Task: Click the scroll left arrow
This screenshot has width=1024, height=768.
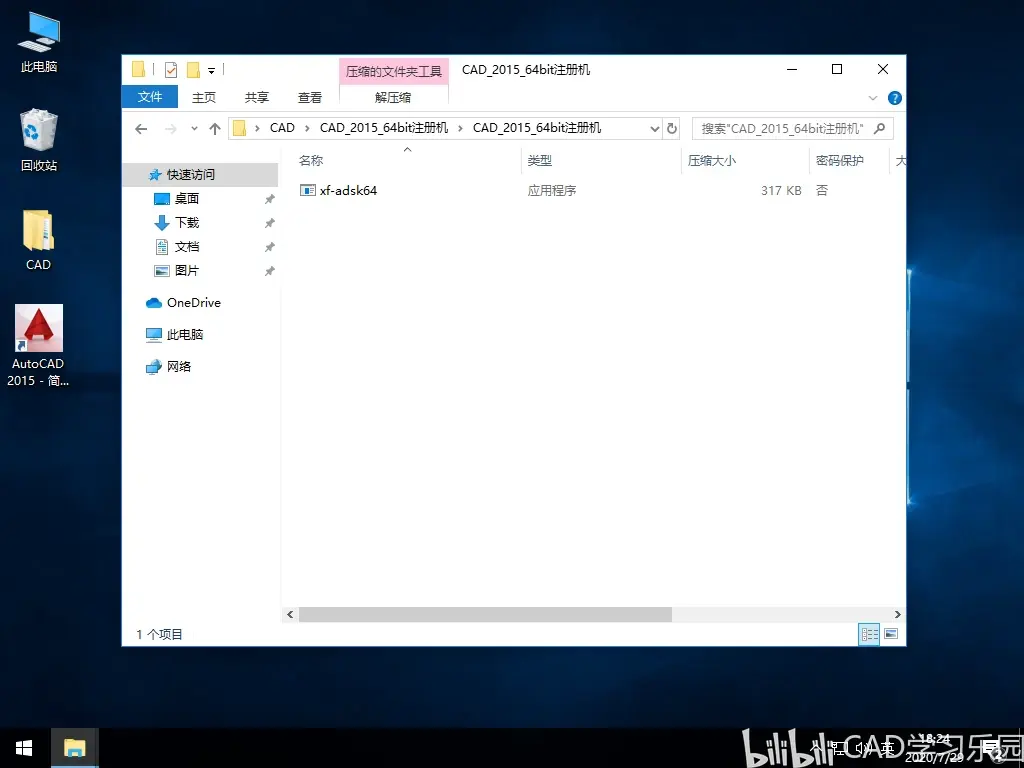Action: click(290, 615)
